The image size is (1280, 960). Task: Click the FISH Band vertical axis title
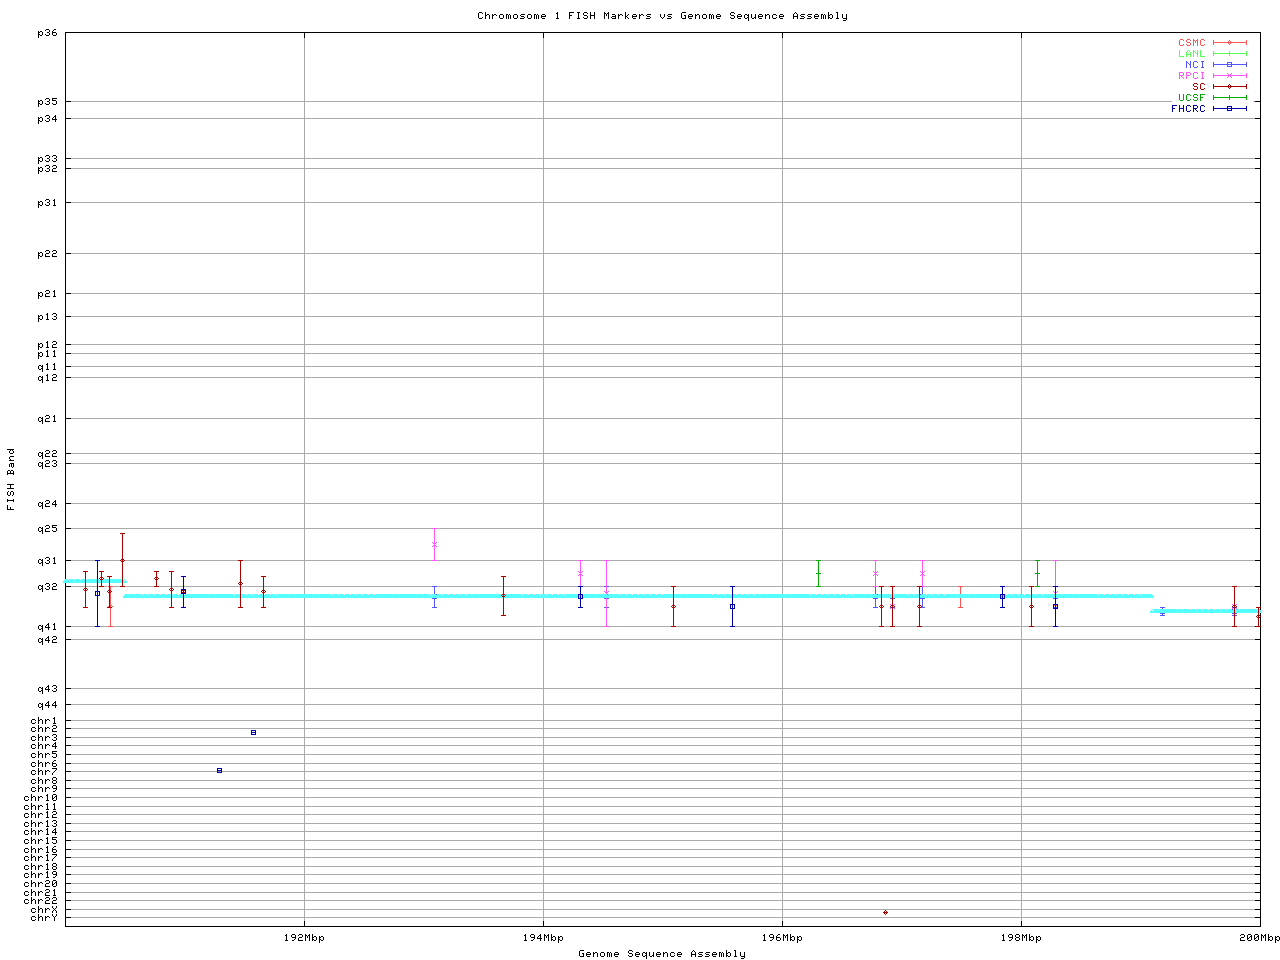click(x=11, y=479)
